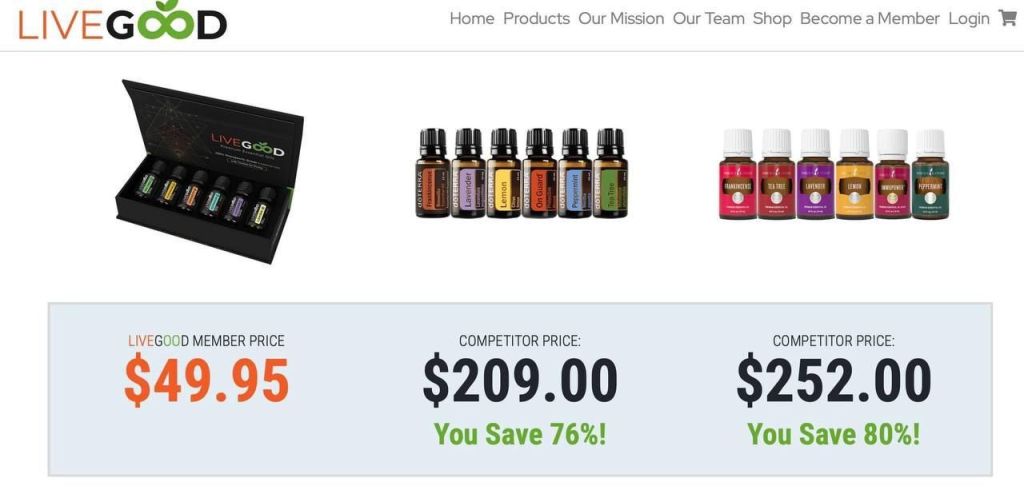Visit the Our Team page

709,19
